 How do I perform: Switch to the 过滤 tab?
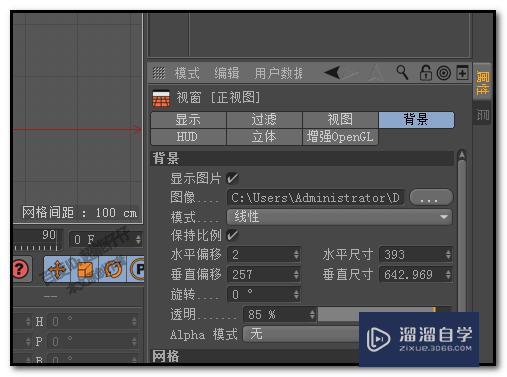point(264,120)
